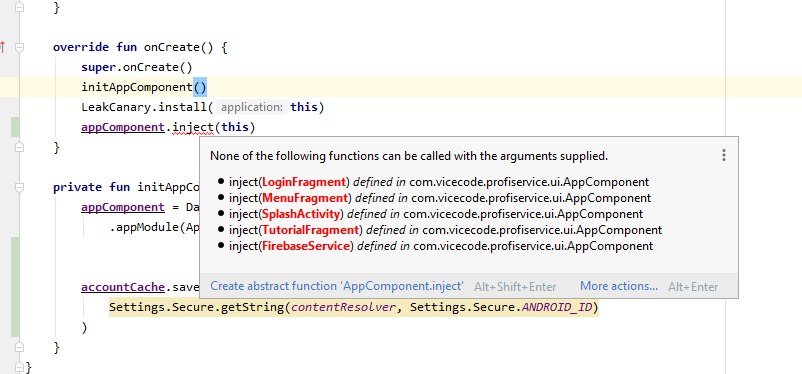
Task: Place the cursor on 'super.onCreate()' line
Action: tap(136, 67)
